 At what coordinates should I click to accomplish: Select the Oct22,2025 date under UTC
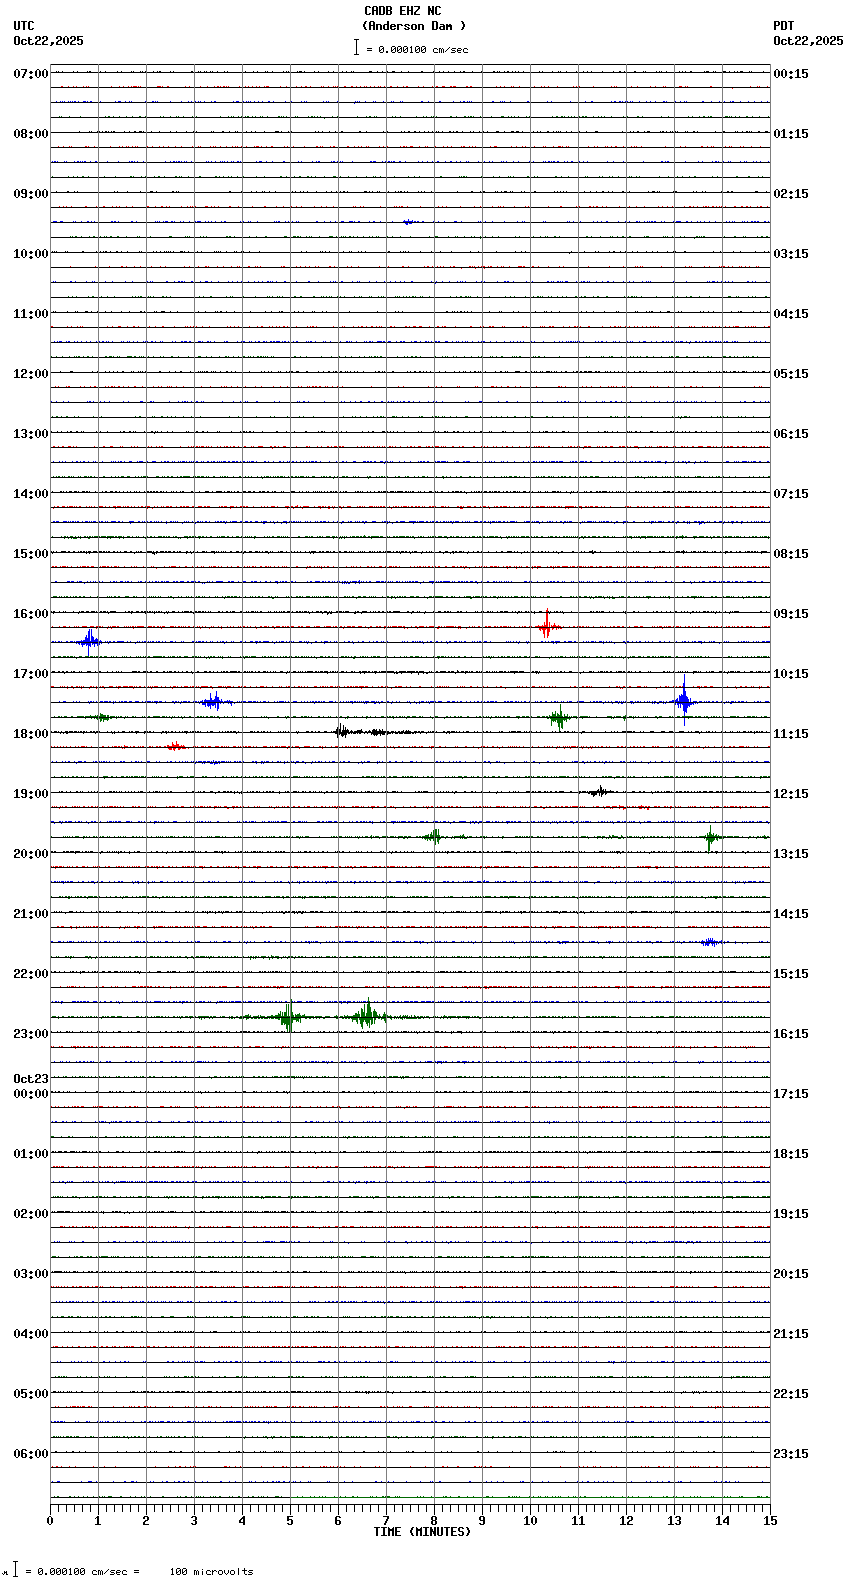48,41
